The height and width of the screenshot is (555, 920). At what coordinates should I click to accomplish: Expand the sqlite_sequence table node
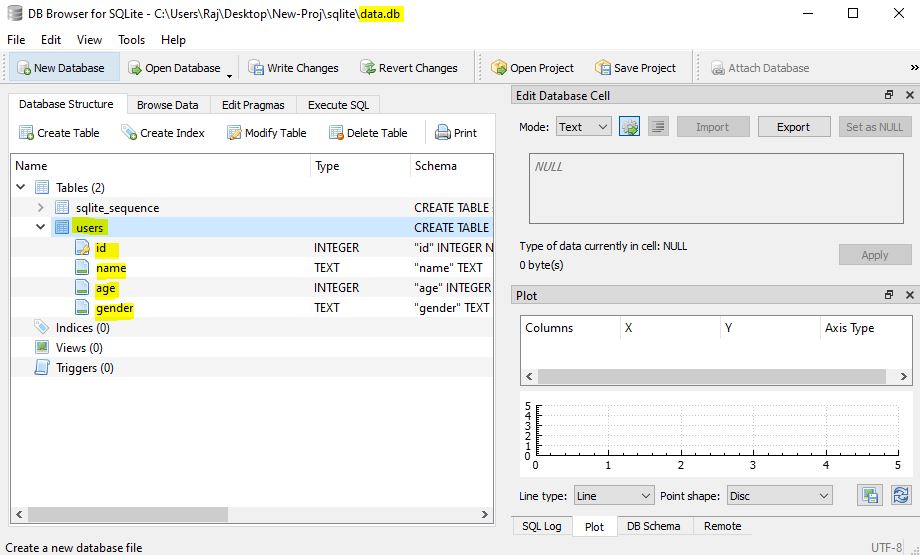(40, 207)
